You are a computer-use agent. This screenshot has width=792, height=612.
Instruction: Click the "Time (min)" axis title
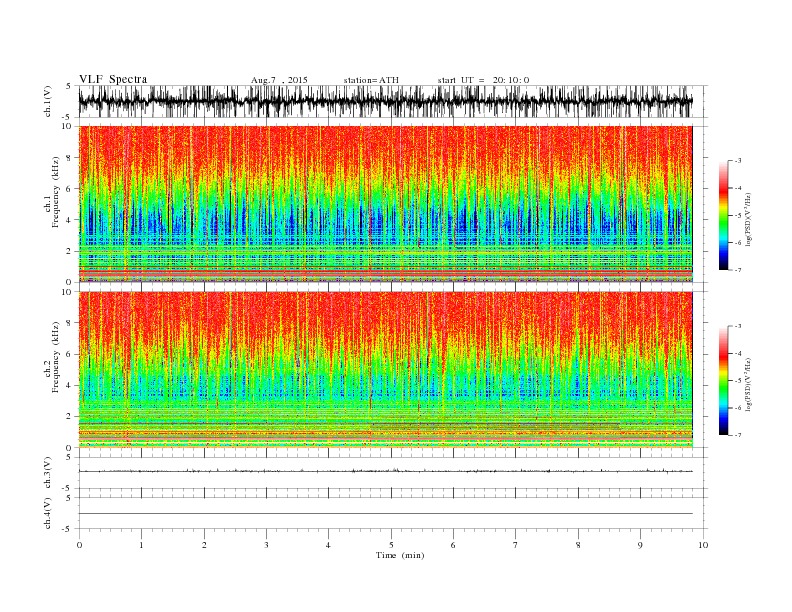400,555
